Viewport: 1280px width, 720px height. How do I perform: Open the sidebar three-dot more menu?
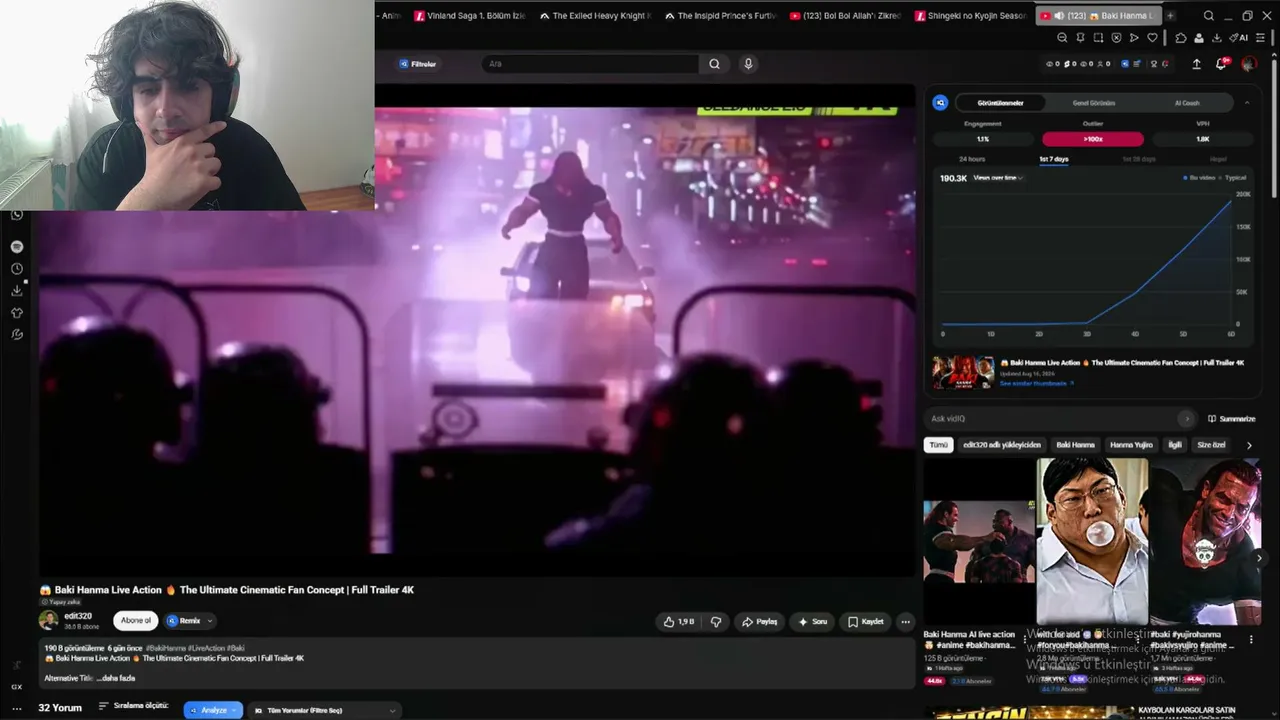(17, 708)
